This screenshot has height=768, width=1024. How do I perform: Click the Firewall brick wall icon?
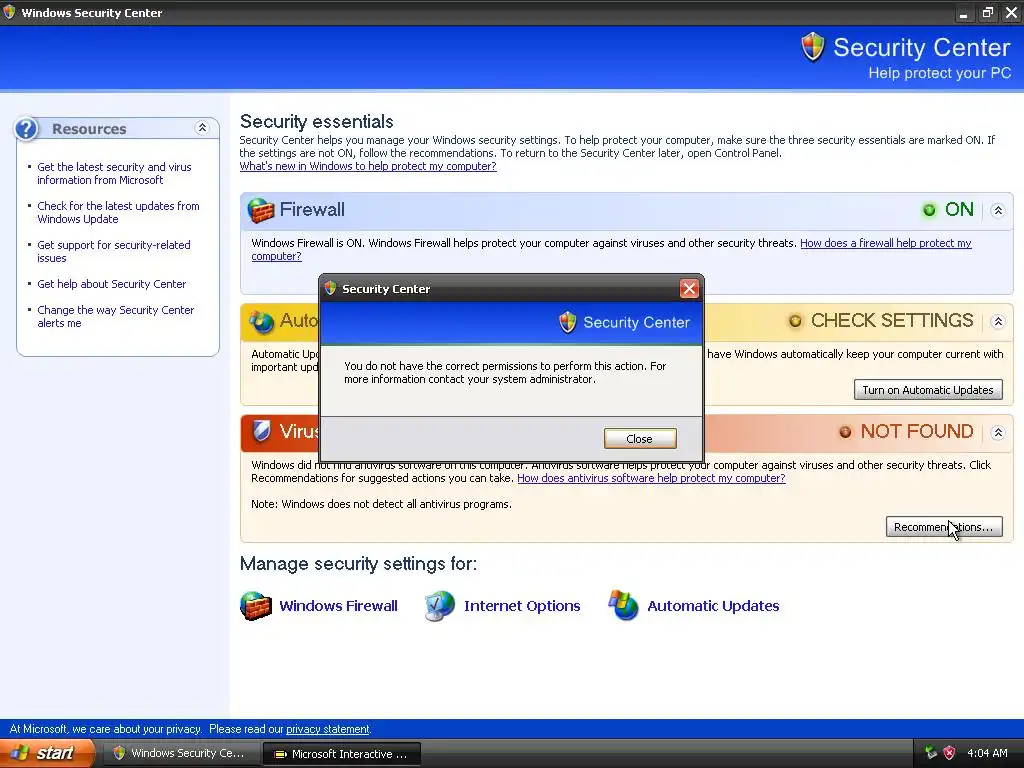point(261,210)
